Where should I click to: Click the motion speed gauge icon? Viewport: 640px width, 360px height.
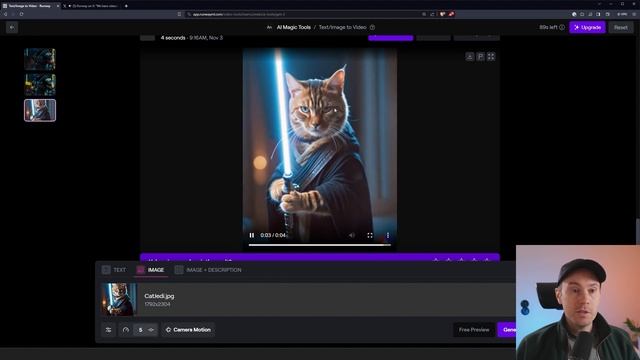126,330
